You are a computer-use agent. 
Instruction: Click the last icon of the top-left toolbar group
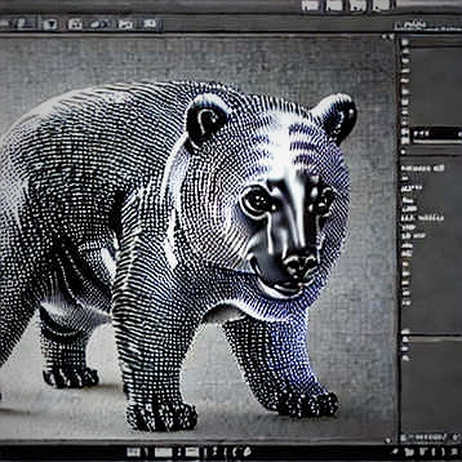[x=150, y=24]
